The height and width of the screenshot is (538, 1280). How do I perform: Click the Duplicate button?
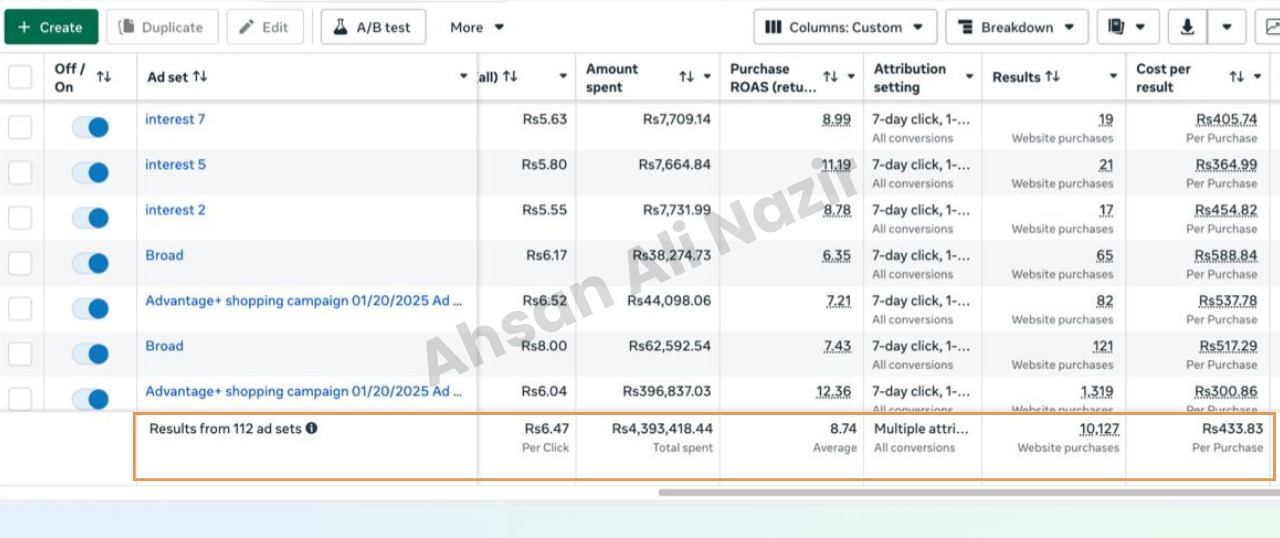pyautogui.click(x=161, y=27)
